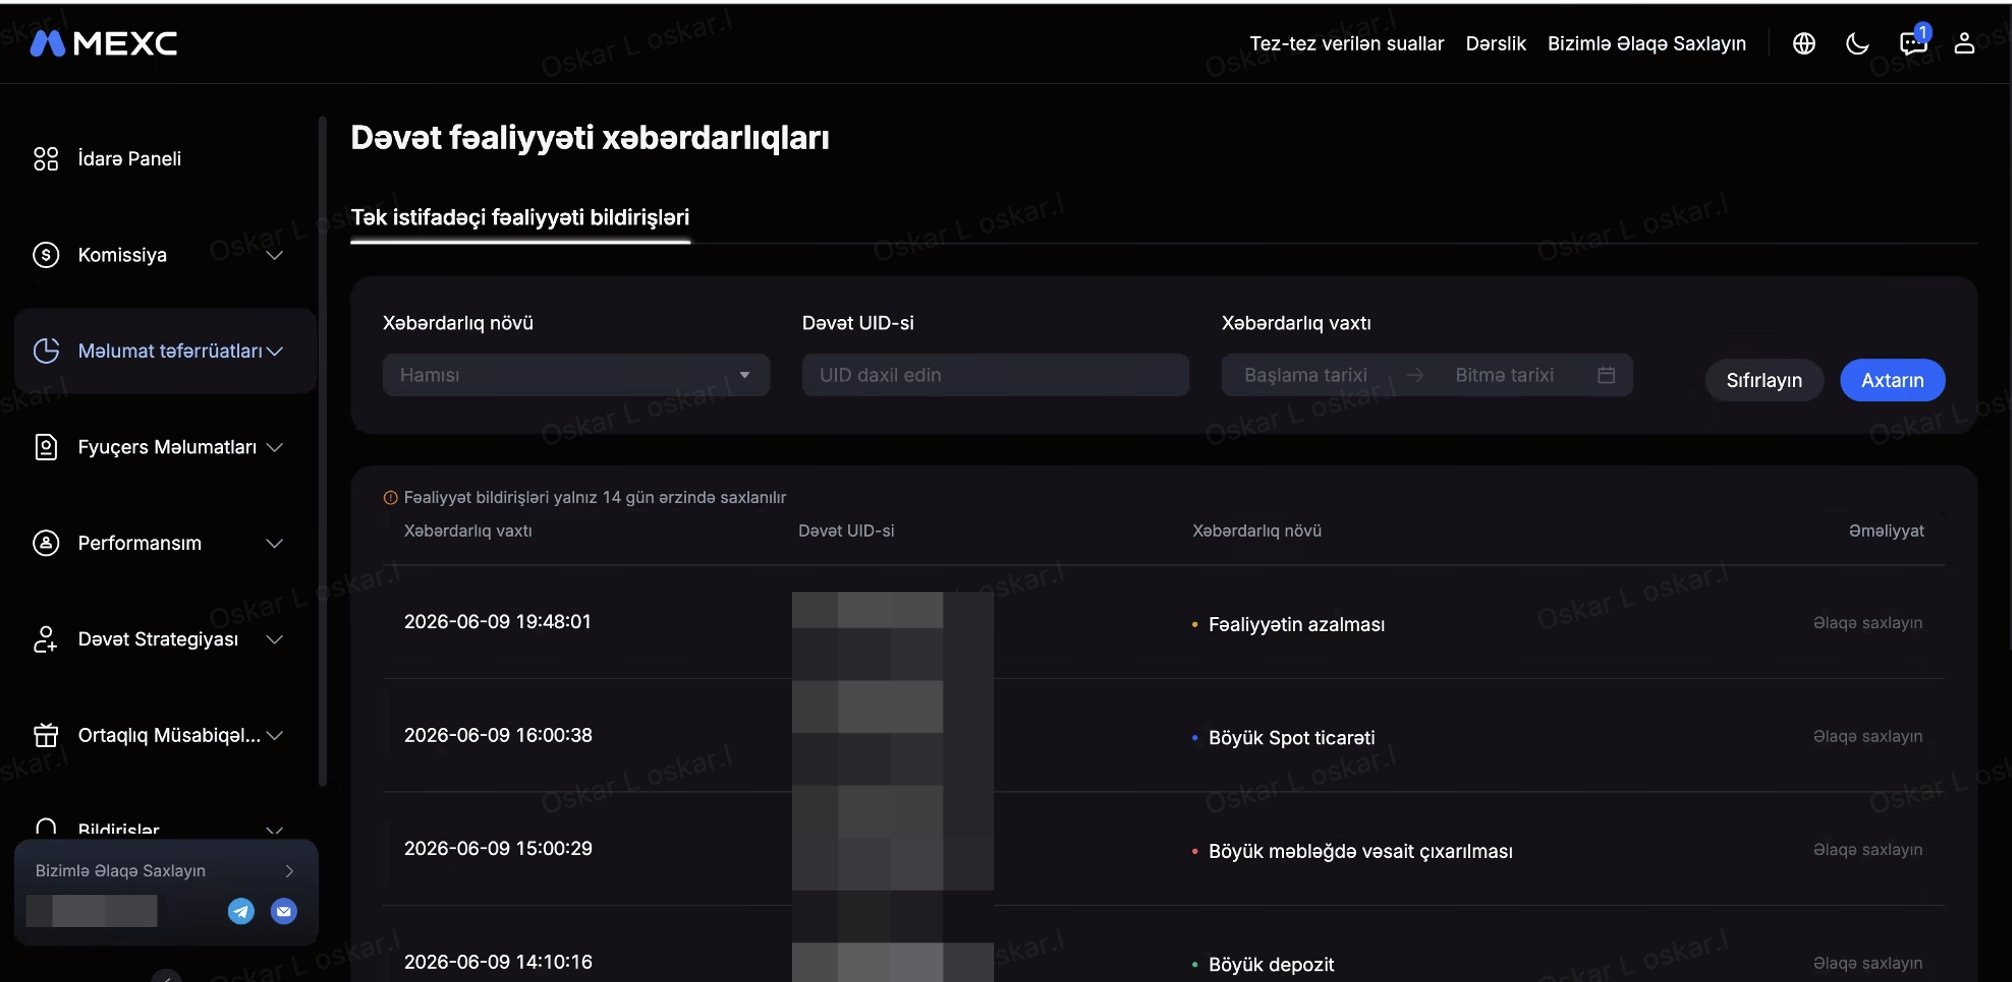Expand the Dəvət Strategiyası chevron
This screenshot has width=2012, height=982.
(x=275, y=639)
